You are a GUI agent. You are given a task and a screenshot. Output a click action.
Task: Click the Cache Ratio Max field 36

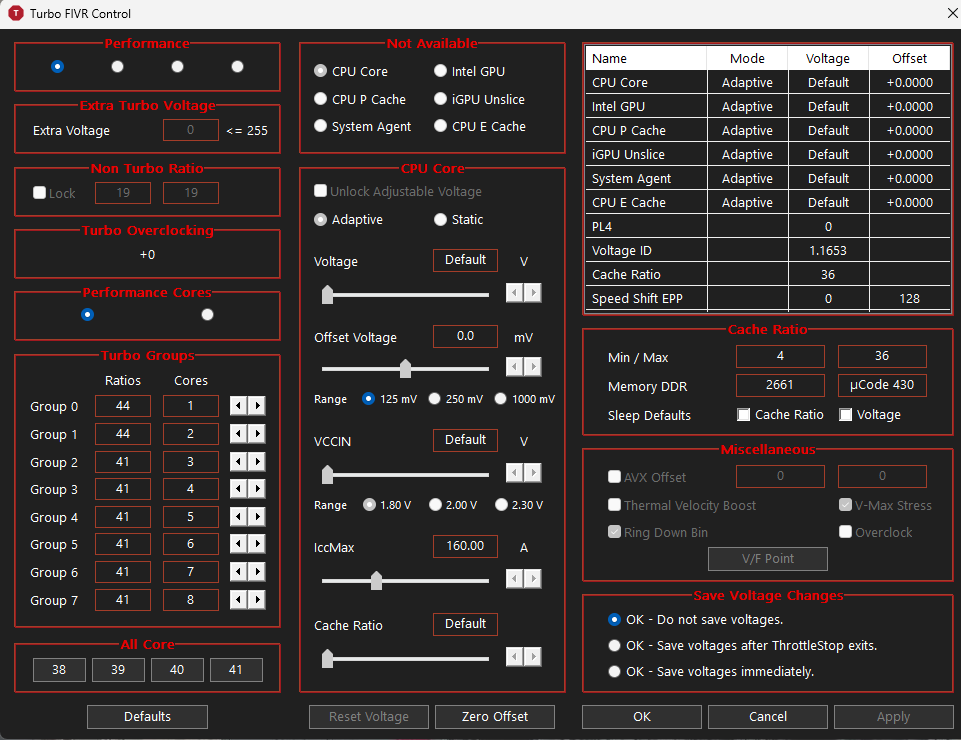coord(882,356)
